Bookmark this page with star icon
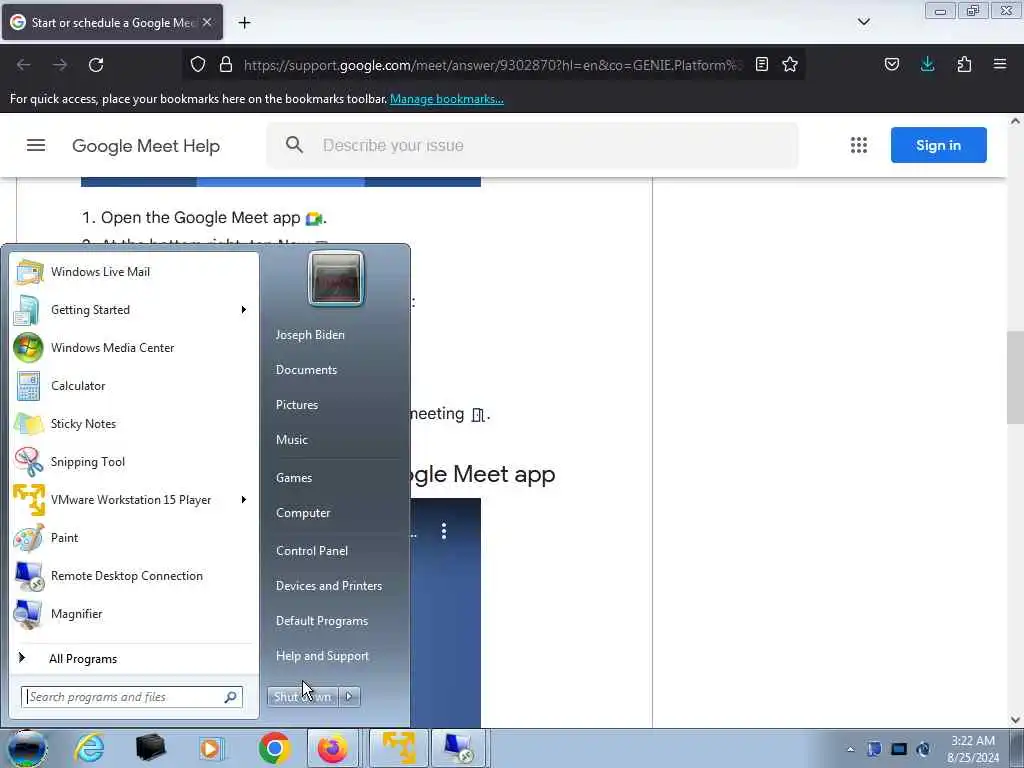Viewport: 1024px width, 768px height. (x=790, y=64)
